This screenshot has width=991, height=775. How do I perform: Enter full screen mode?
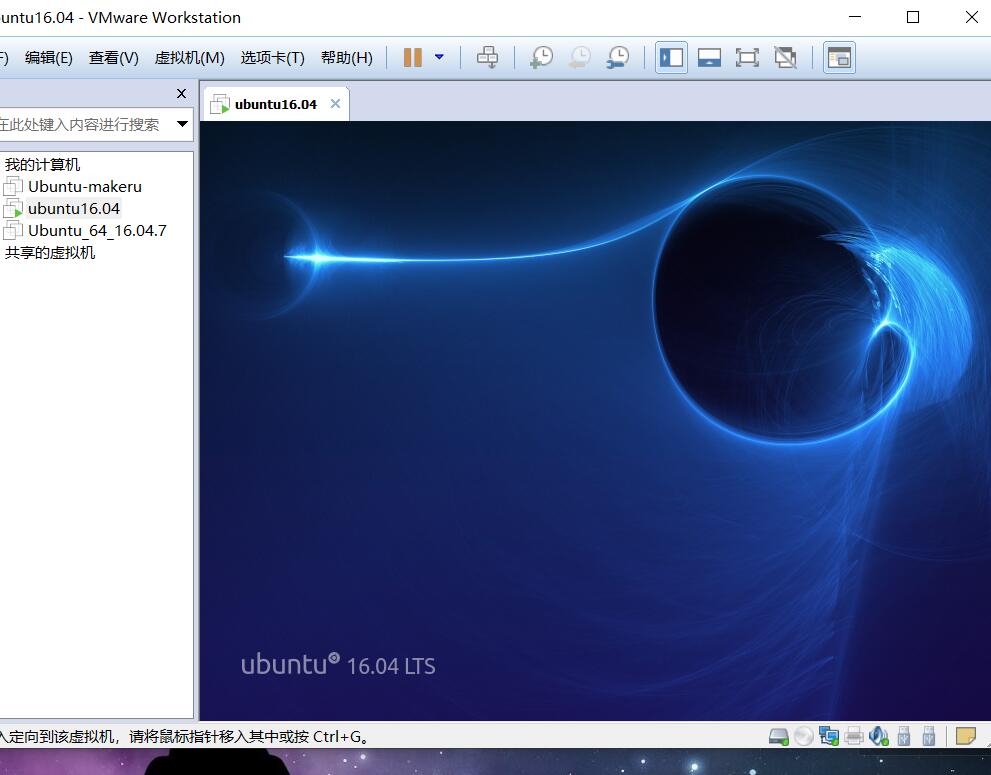[x=746, y=57]
